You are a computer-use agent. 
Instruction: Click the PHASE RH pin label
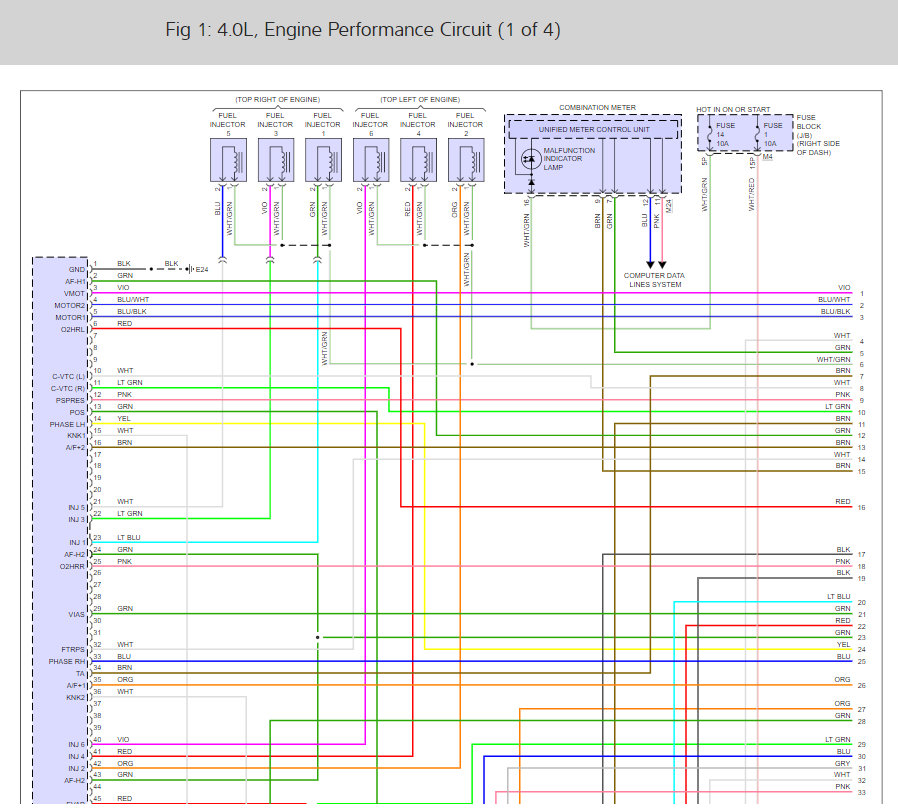click(67, 662)
